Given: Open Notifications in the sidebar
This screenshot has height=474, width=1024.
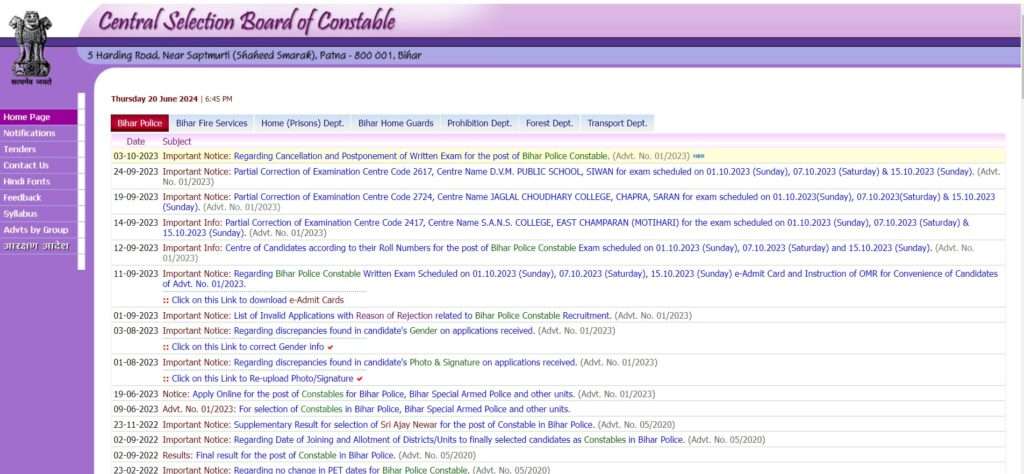Looking at the screenshot, I should click(29, 133).
